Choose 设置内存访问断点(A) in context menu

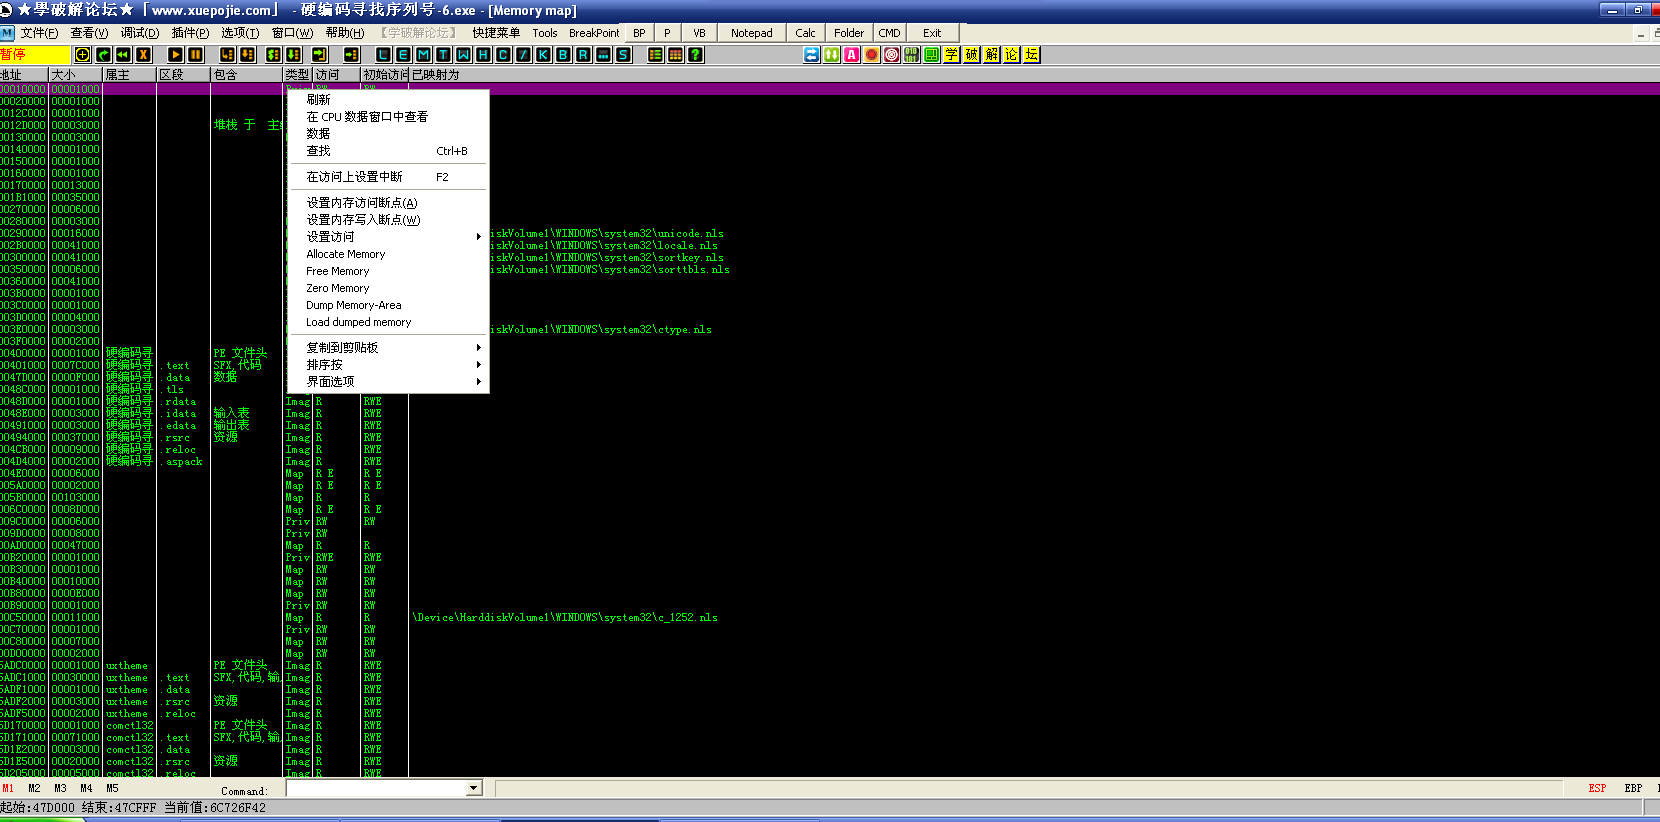click(388, 203)
